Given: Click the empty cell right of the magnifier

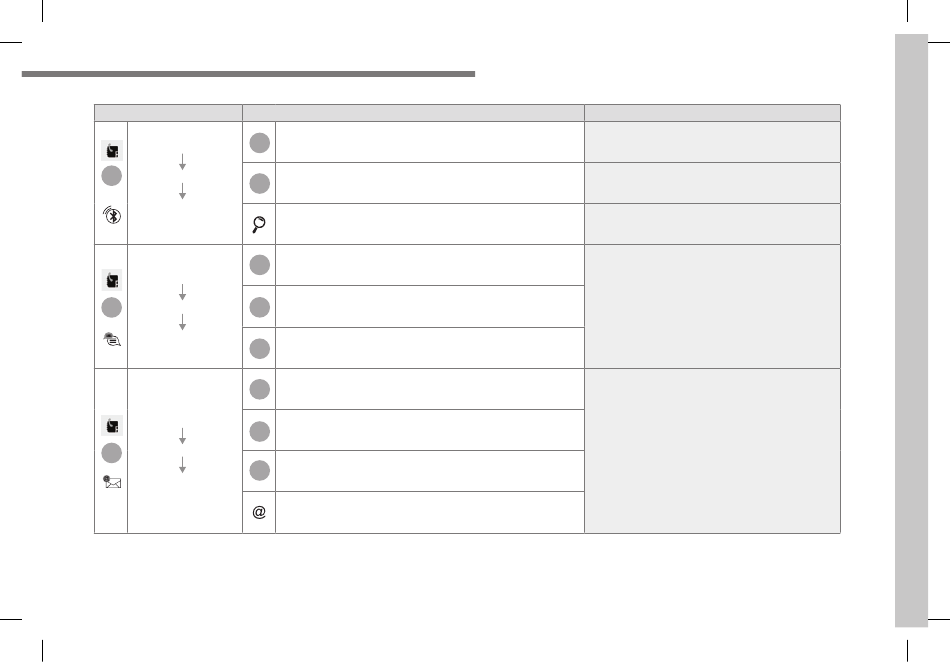Looking at the screenshot, I should pos(430,224).
